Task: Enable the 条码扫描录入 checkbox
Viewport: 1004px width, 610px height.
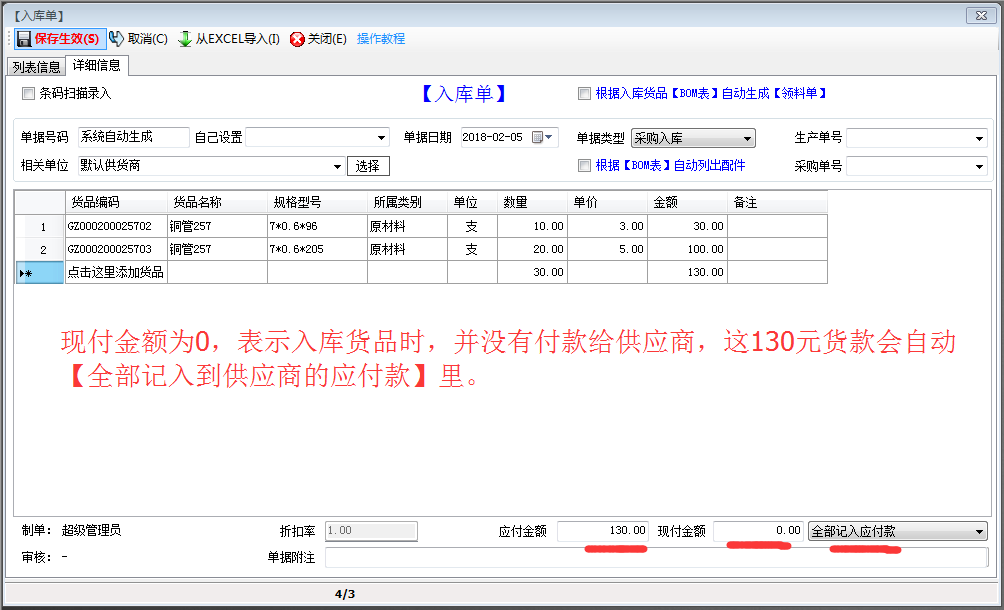Action: click(x=28, y=93)
